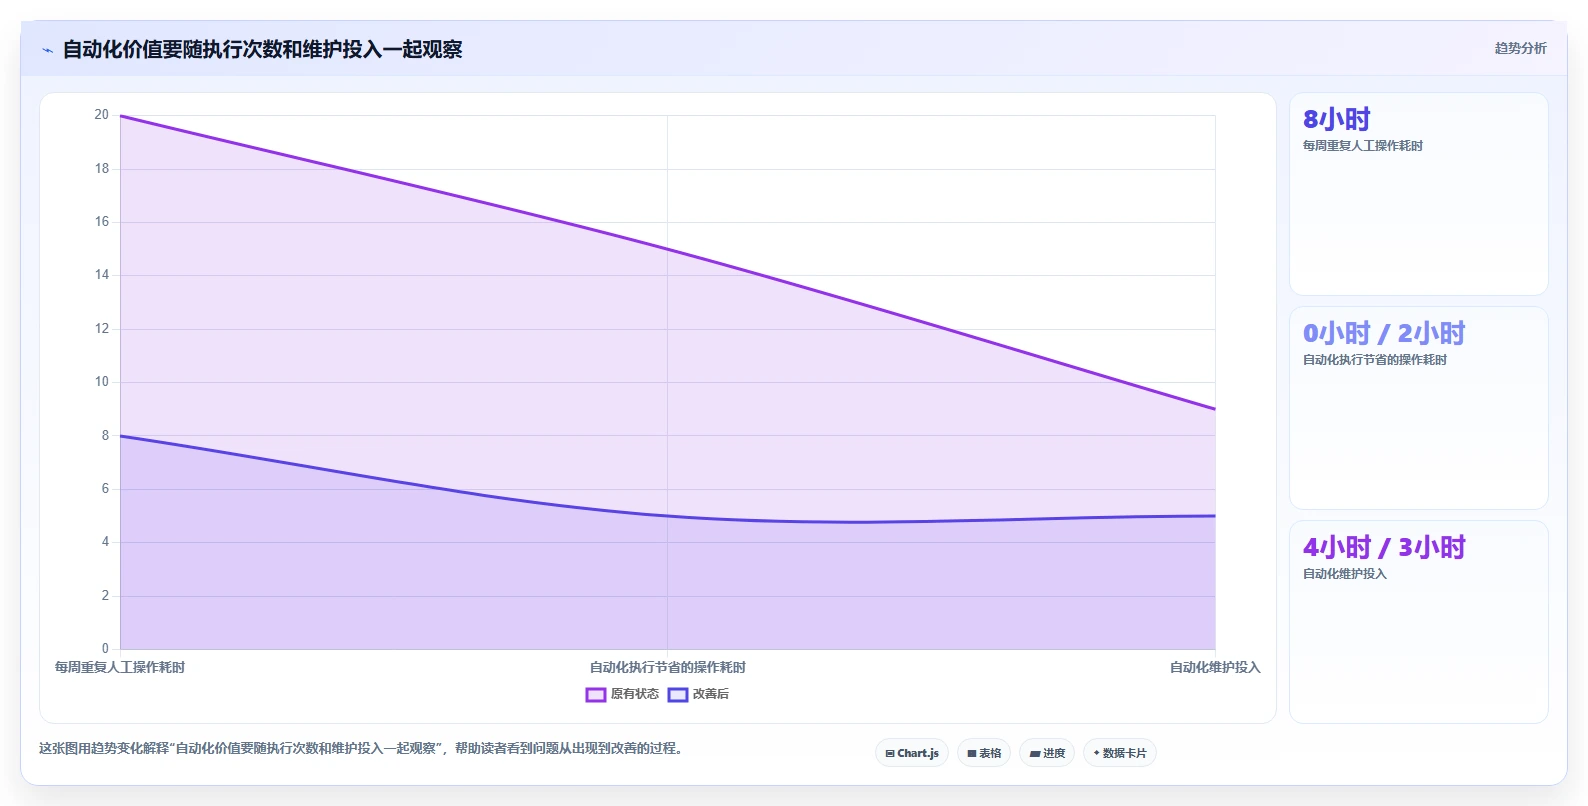Click the purple 原有状态 legend swatch
Image resolution: width=1588 pixels, height=806 pixels.
click(x=596, y=695)
